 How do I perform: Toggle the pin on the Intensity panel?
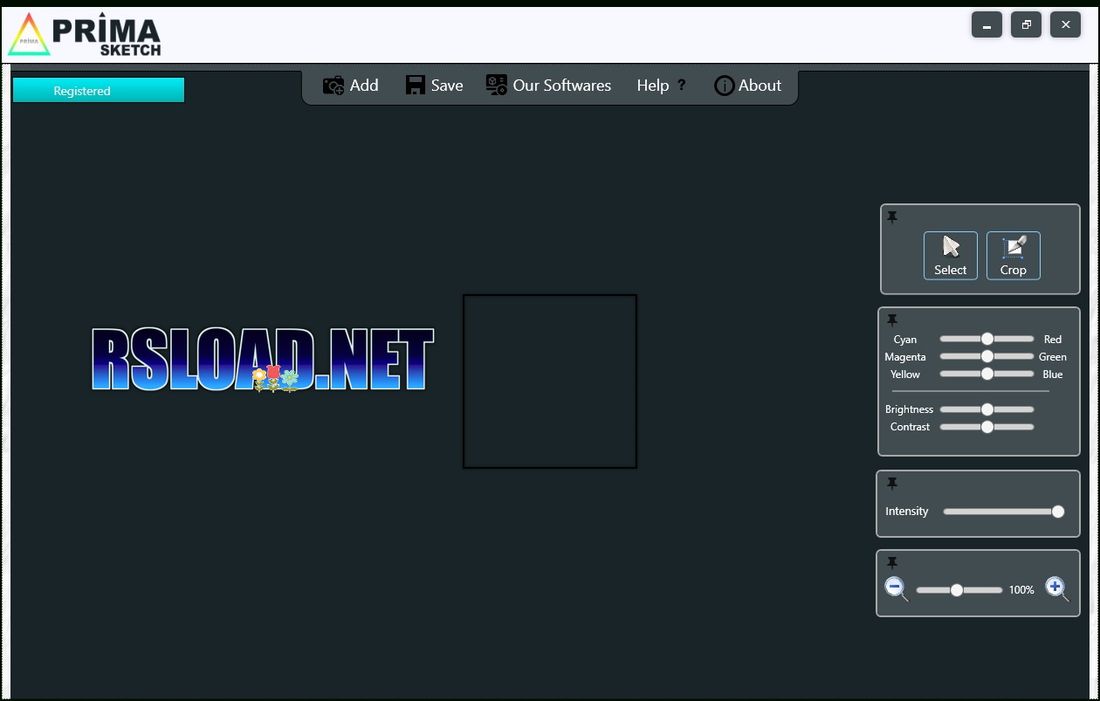(892, 483)
